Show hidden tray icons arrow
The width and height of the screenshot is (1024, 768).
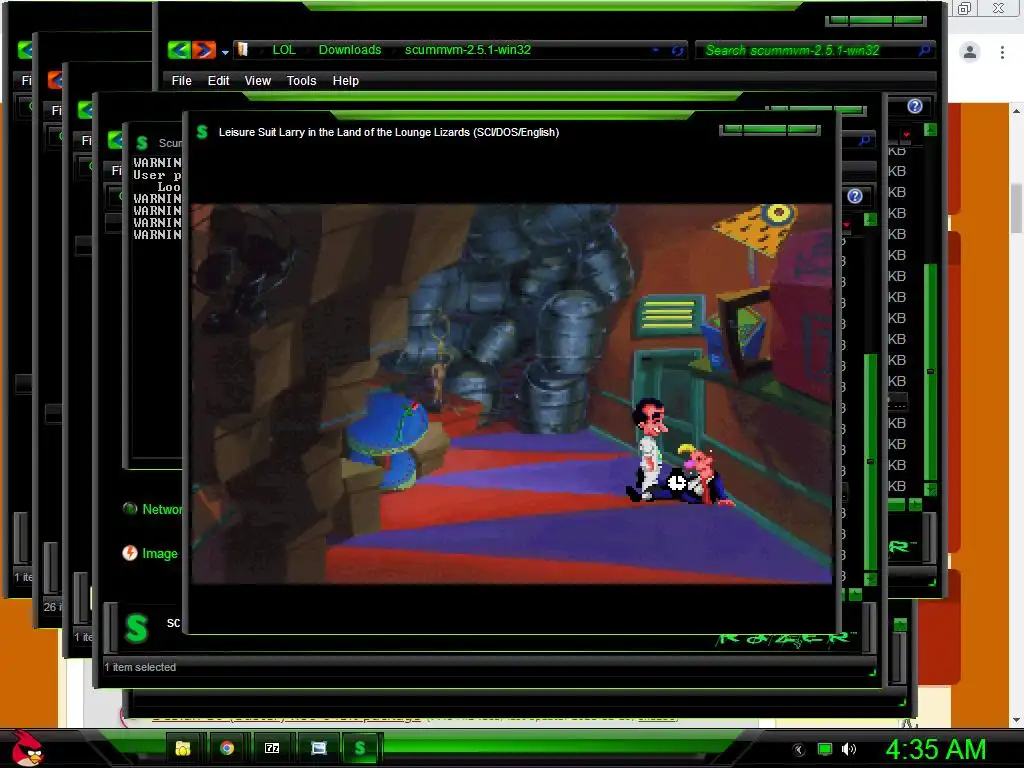799,750
